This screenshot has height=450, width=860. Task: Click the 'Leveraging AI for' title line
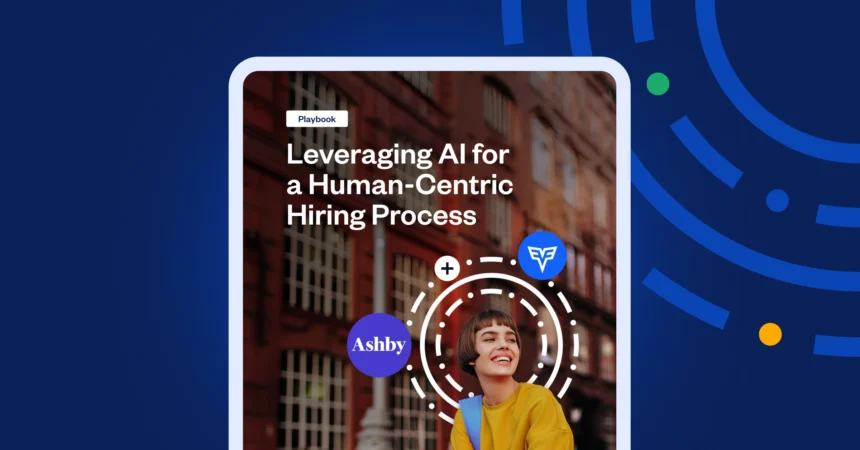398,155
